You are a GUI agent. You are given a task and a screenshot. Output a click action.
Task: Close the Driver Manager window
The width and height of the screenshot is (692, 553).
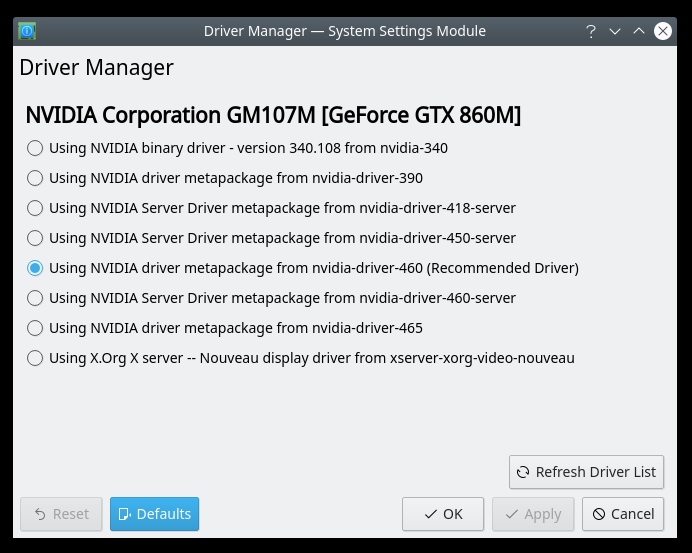[663, 31]
